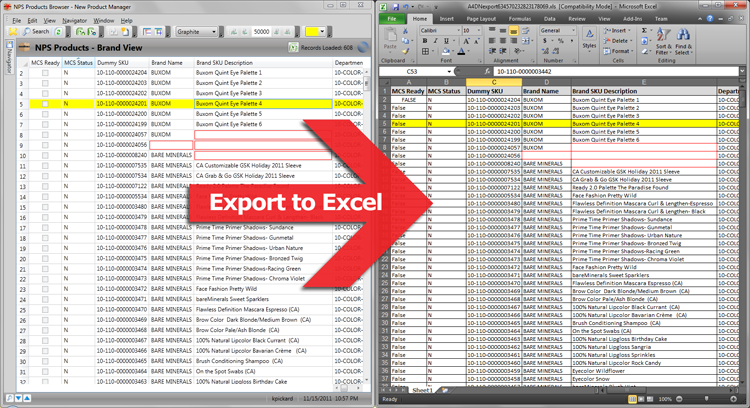This screenshot has height=408, width=750.
Task: Check MCS Ready box for Prime Time Primer Shadows- Gunmetal
Action: 45,238
